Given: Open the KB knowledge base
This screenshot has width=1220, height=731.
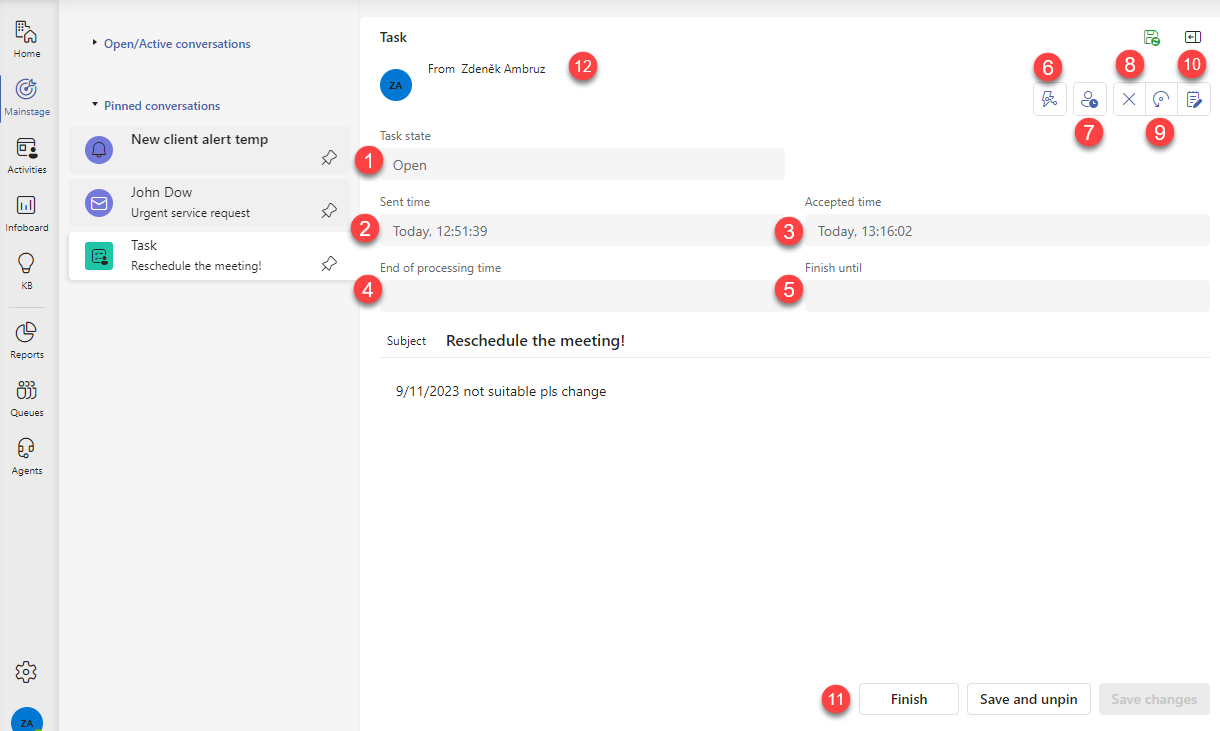Looking at the screenshot, I should coord(27,270).
